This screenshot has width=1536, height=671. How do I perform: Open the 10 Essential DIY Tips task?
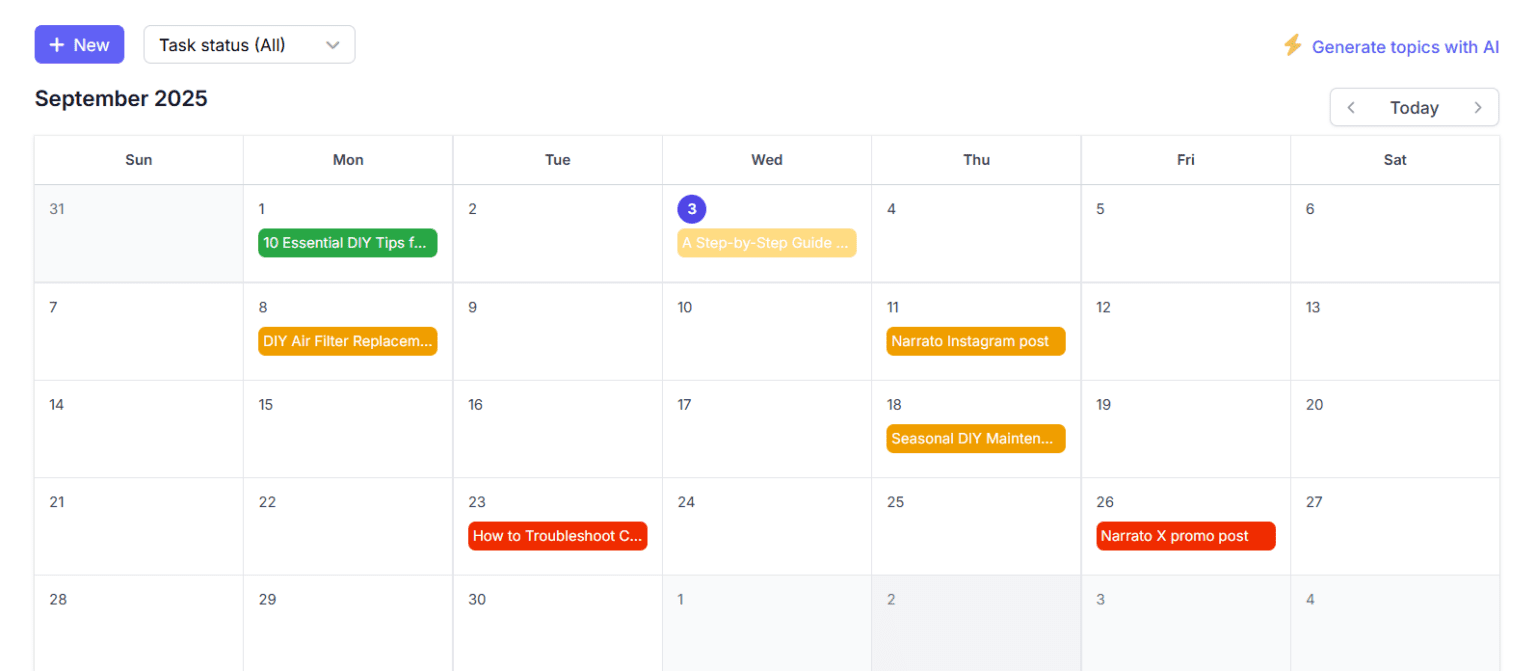(x=347, y=242)
